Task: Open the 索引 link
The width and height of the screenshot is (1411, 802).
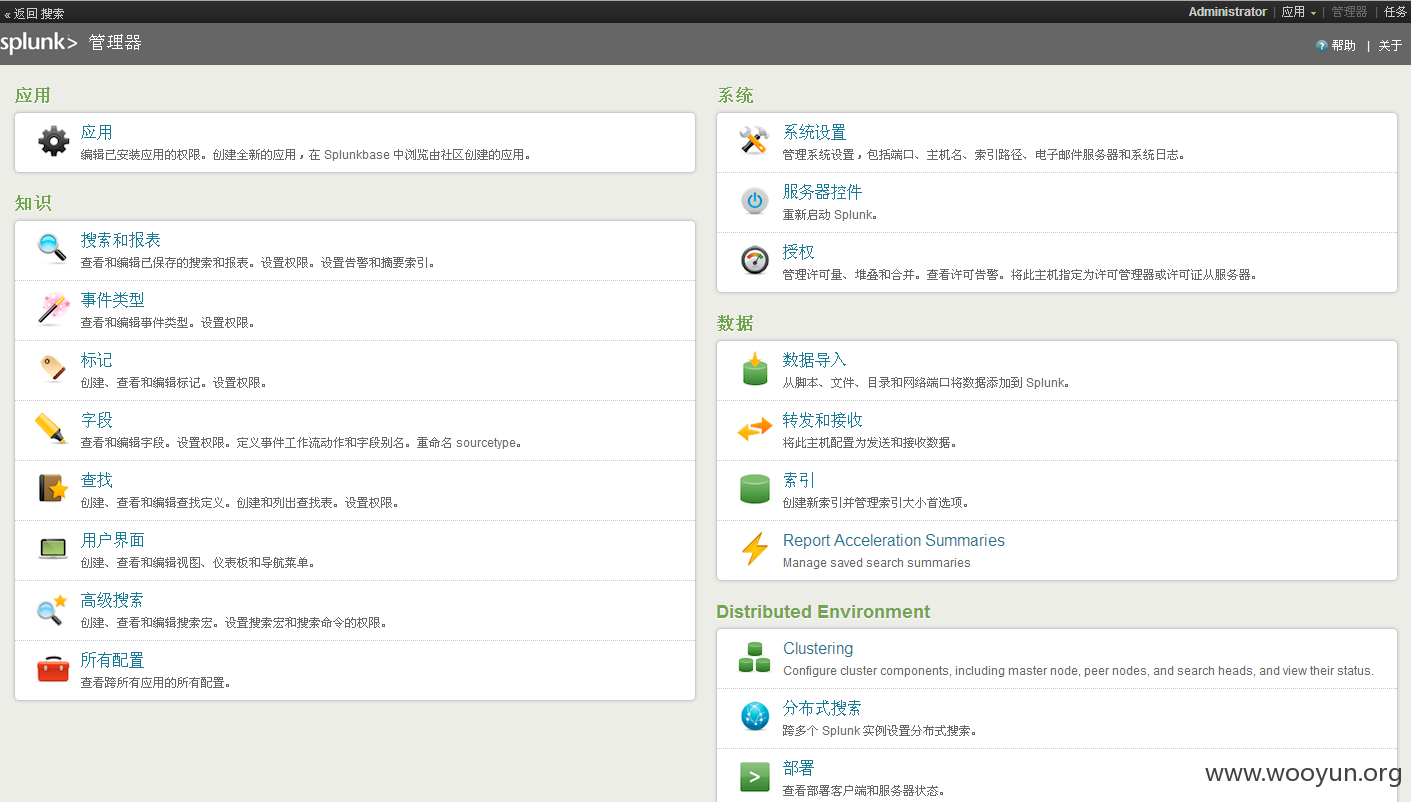Action: [x=798, y=480]
